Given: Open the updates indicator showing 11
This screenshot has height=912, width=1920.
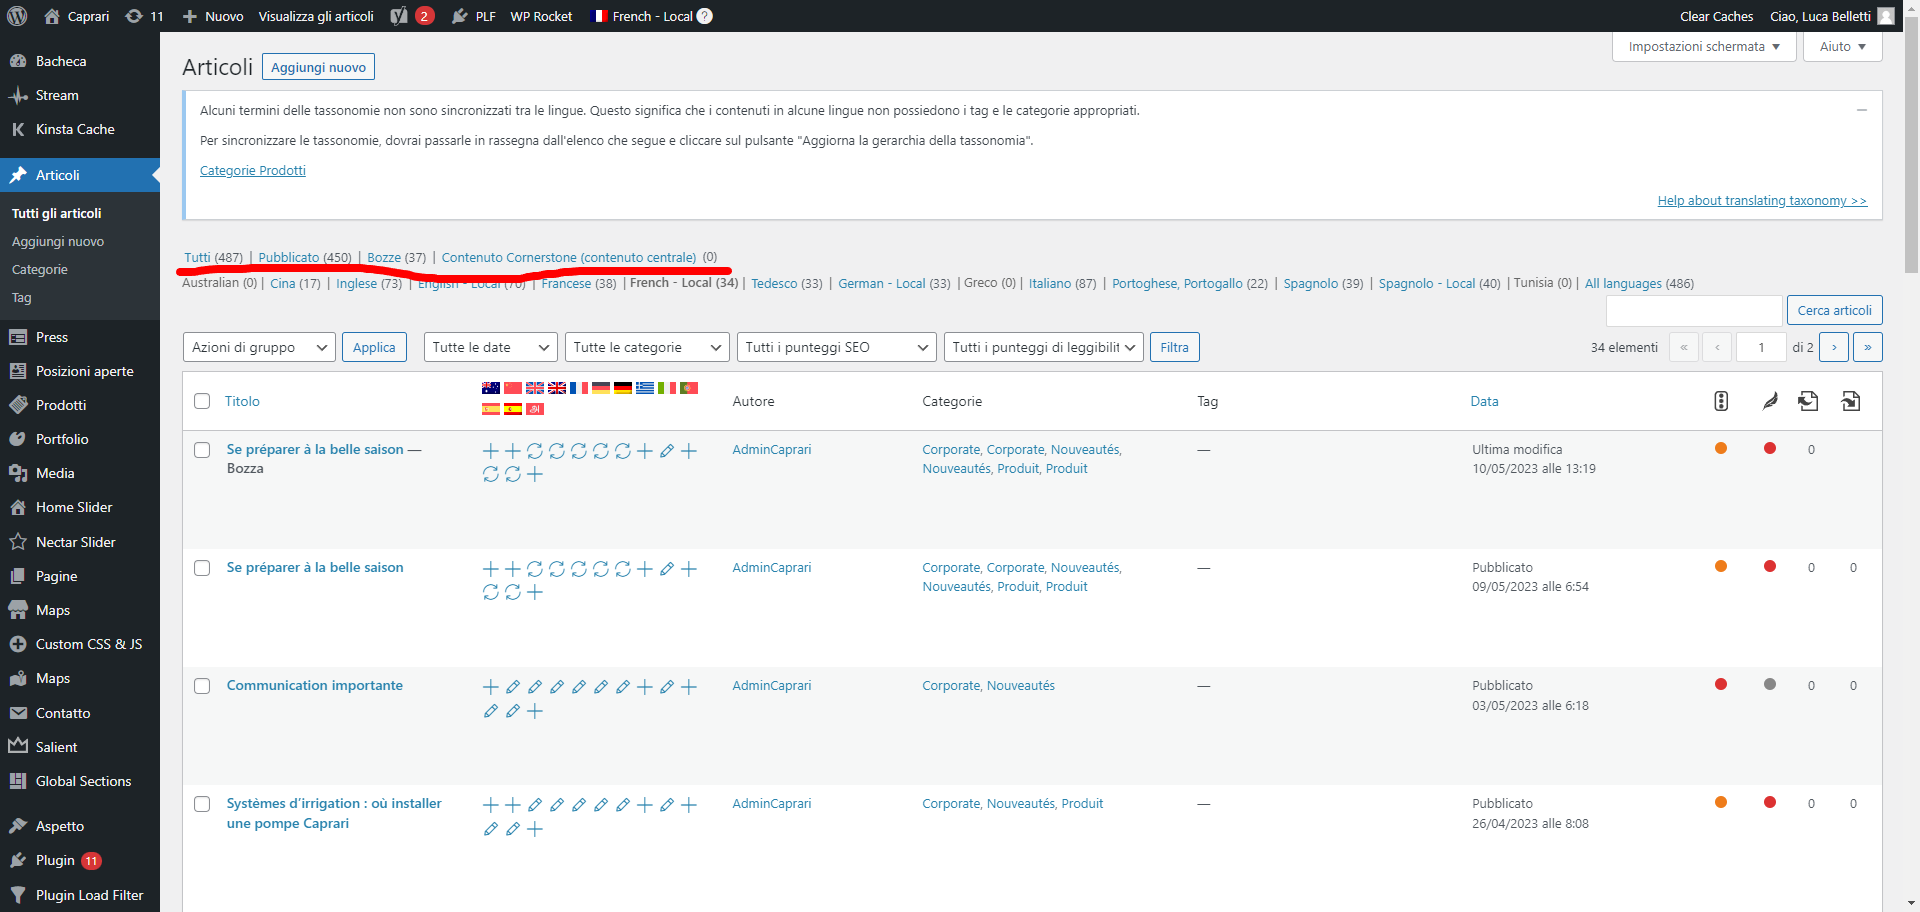Looking at the screenshot, I should click(144, 16).
